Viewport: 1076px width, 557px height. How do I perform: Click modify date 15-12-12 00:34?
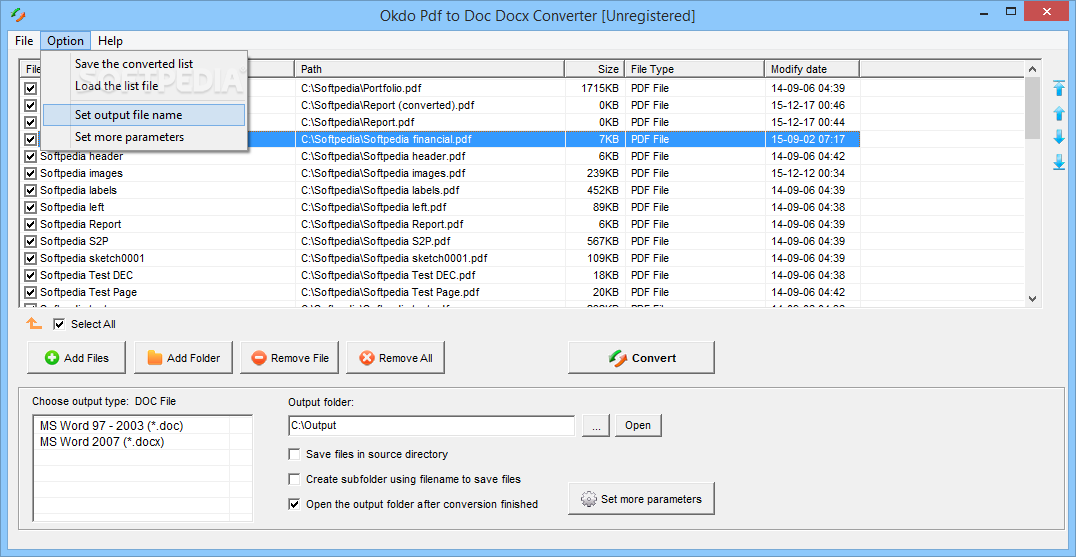point(808,174)
